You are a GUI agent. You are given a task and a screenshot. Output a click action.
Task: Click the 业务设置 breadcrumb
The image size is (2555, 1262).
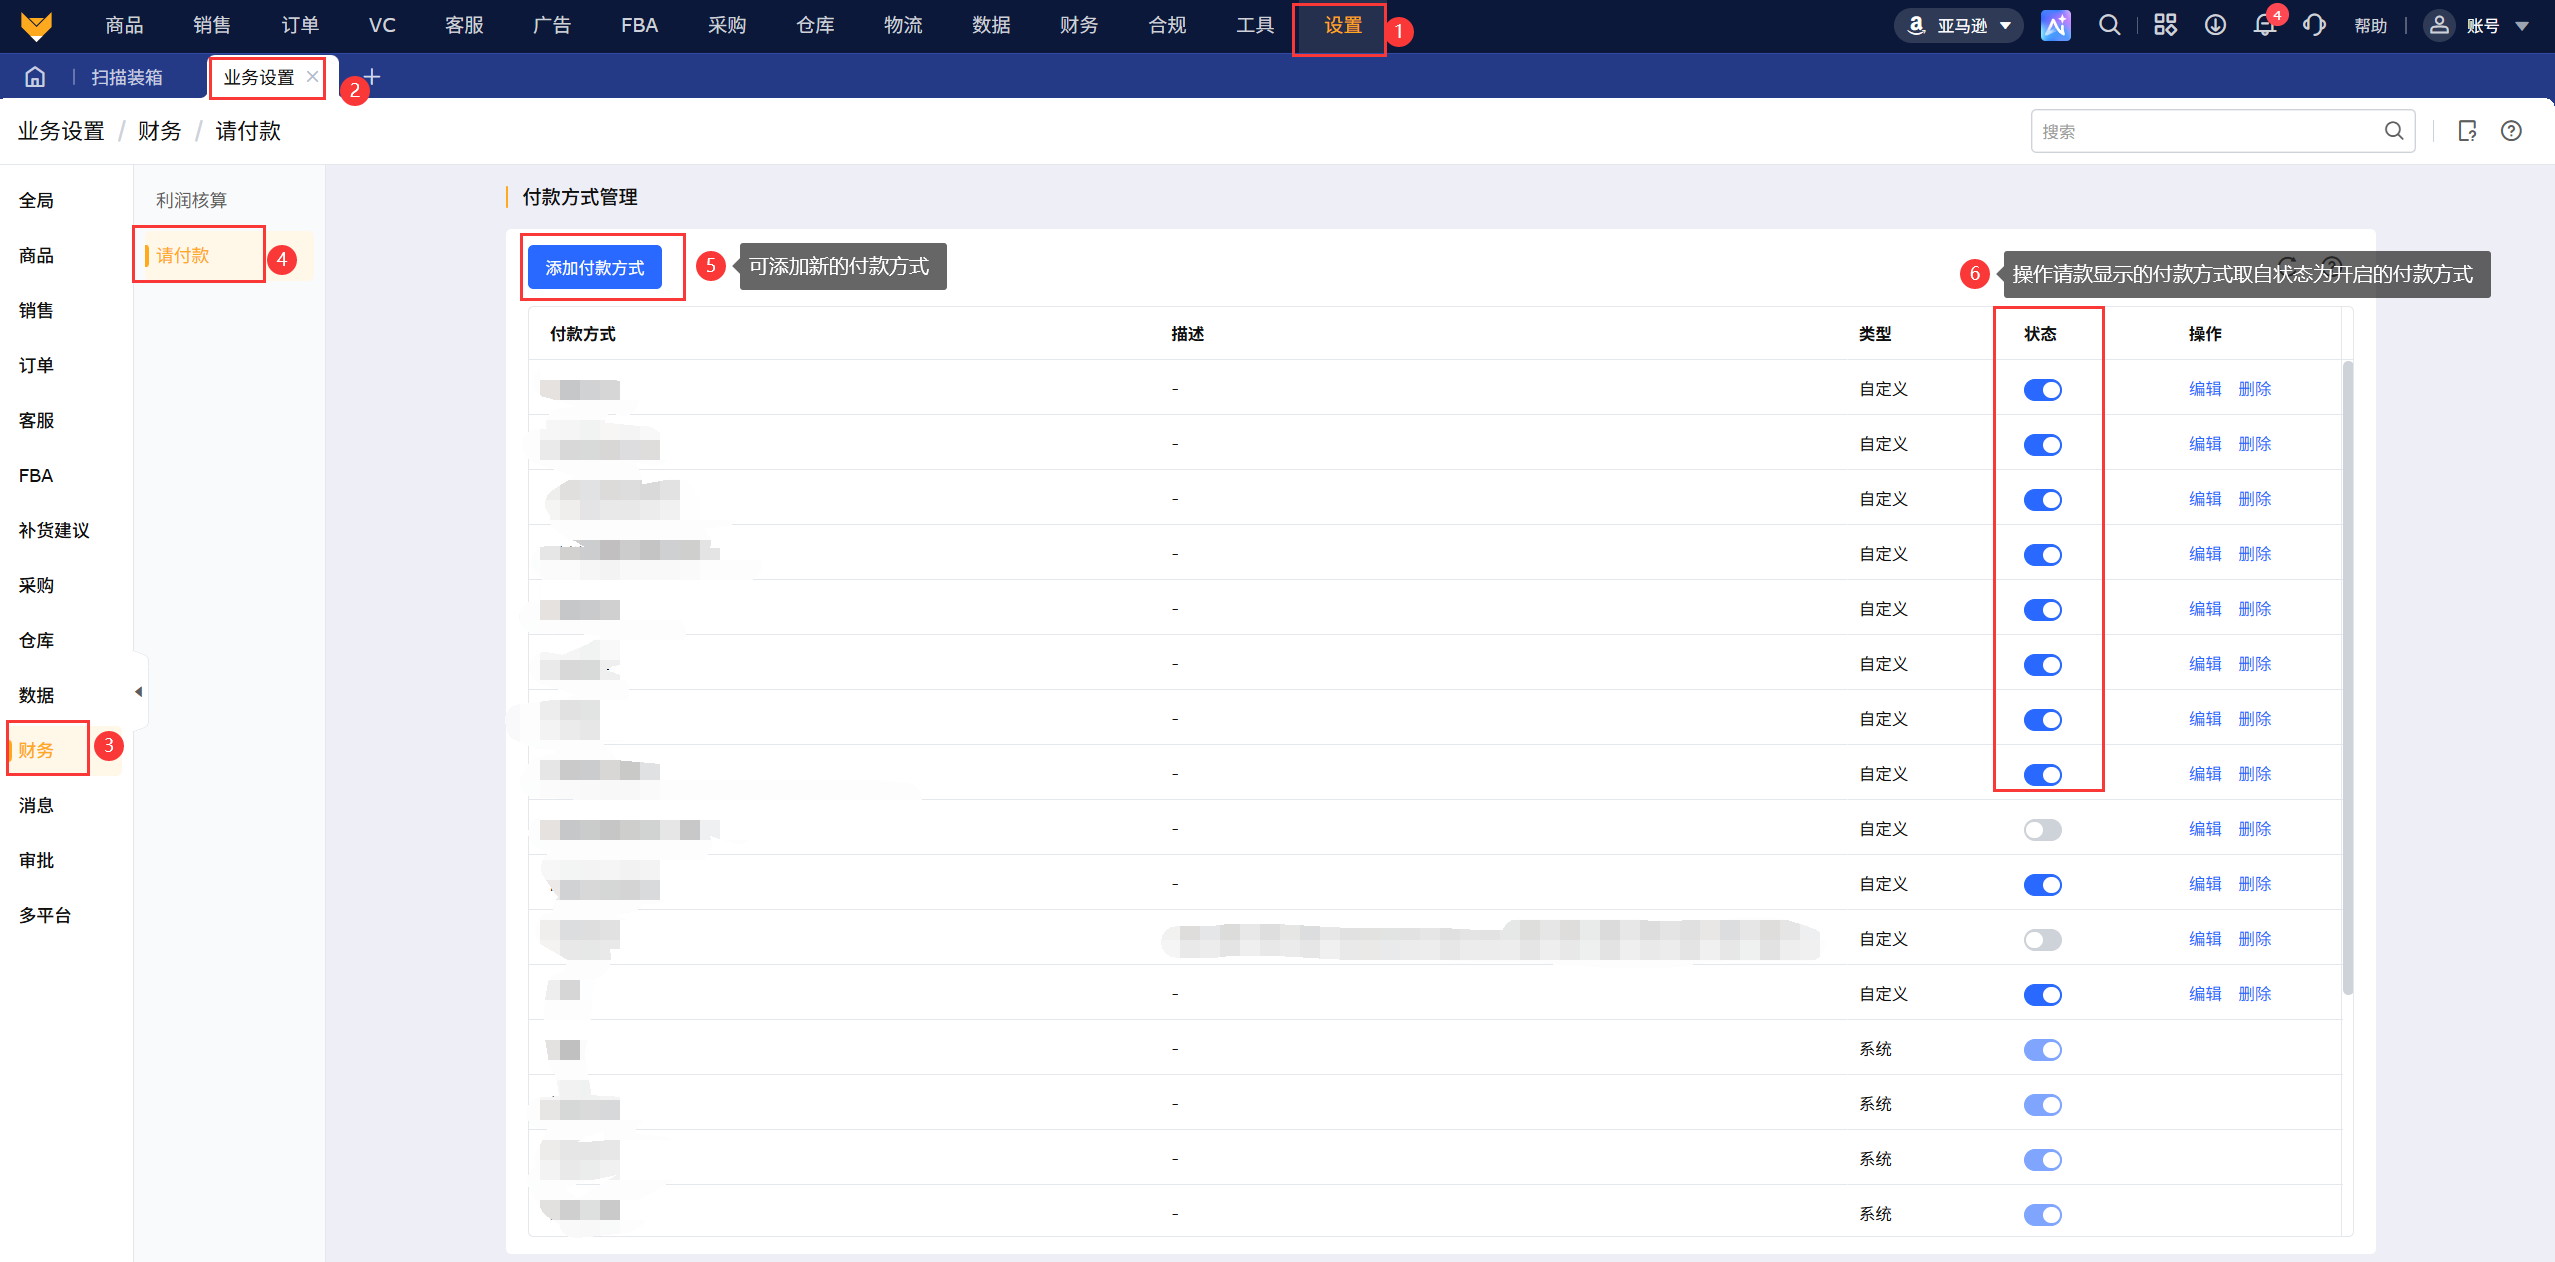pyautogui.click(x=61, y=131)
